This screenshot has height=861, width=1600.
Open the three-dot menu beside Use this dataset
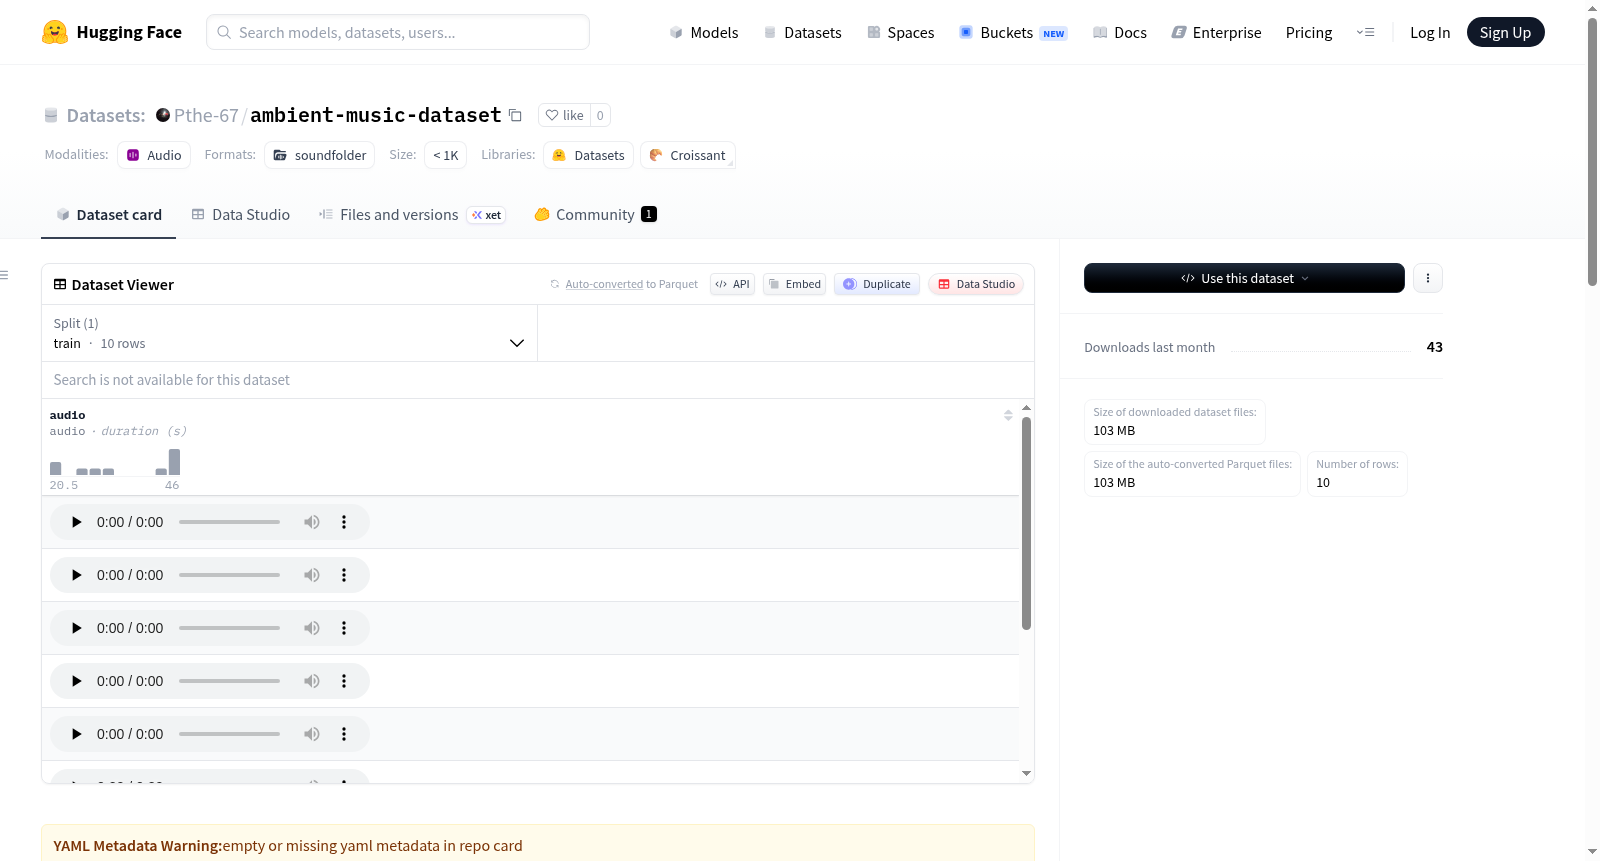pos(1428,278)
